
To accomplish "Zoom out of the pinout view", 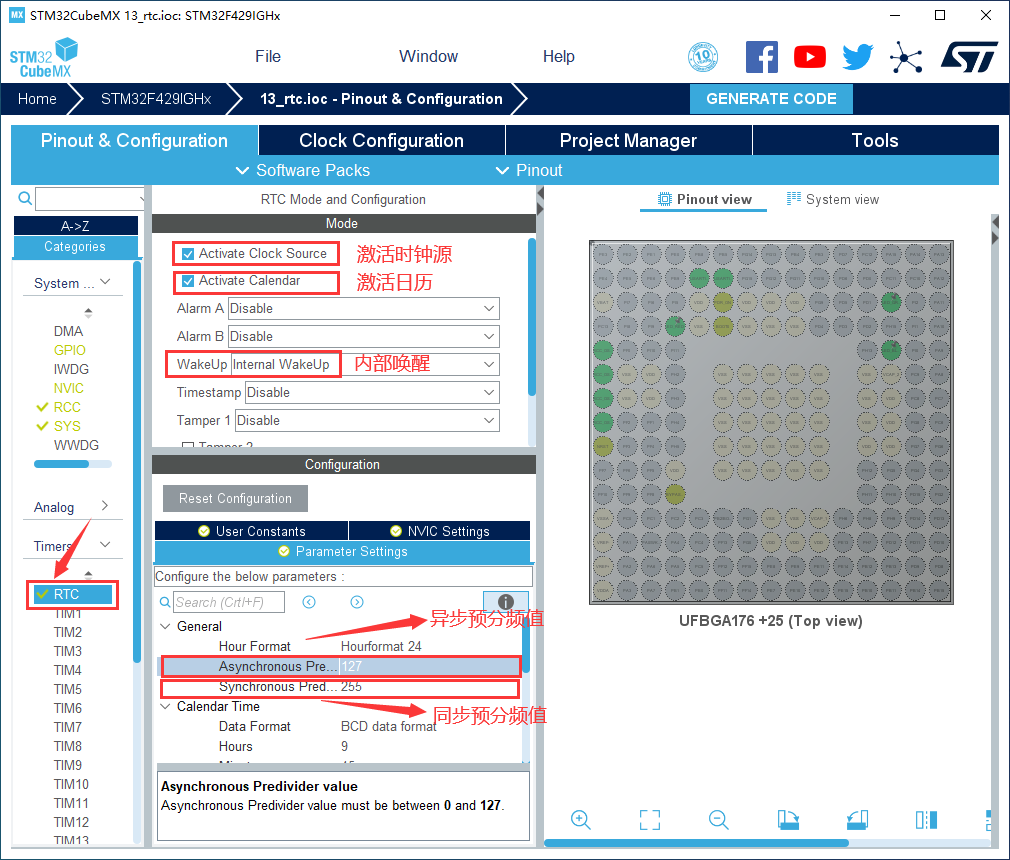I will click(x=718, y=819).
